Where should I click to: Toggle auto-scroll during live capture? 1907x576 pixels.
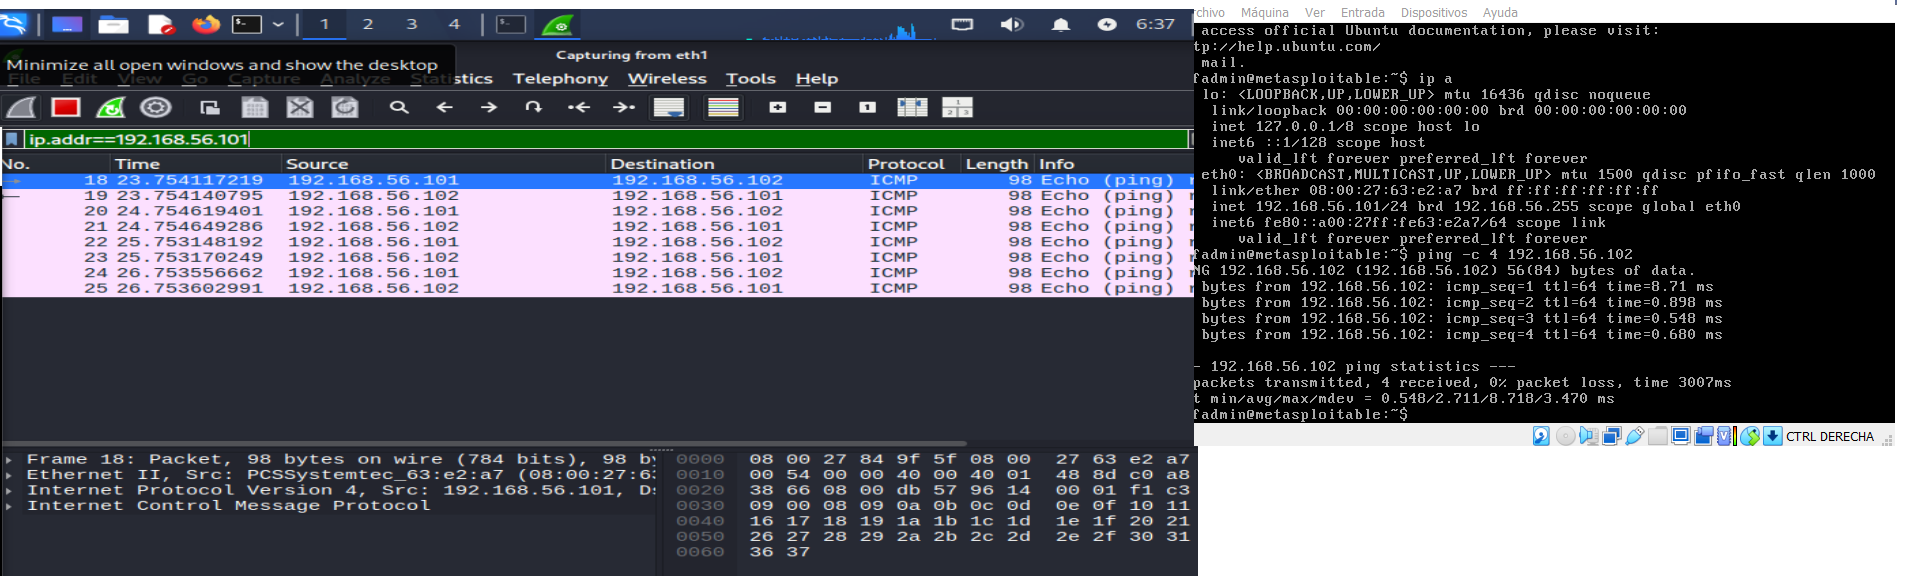tap(669, 107)
